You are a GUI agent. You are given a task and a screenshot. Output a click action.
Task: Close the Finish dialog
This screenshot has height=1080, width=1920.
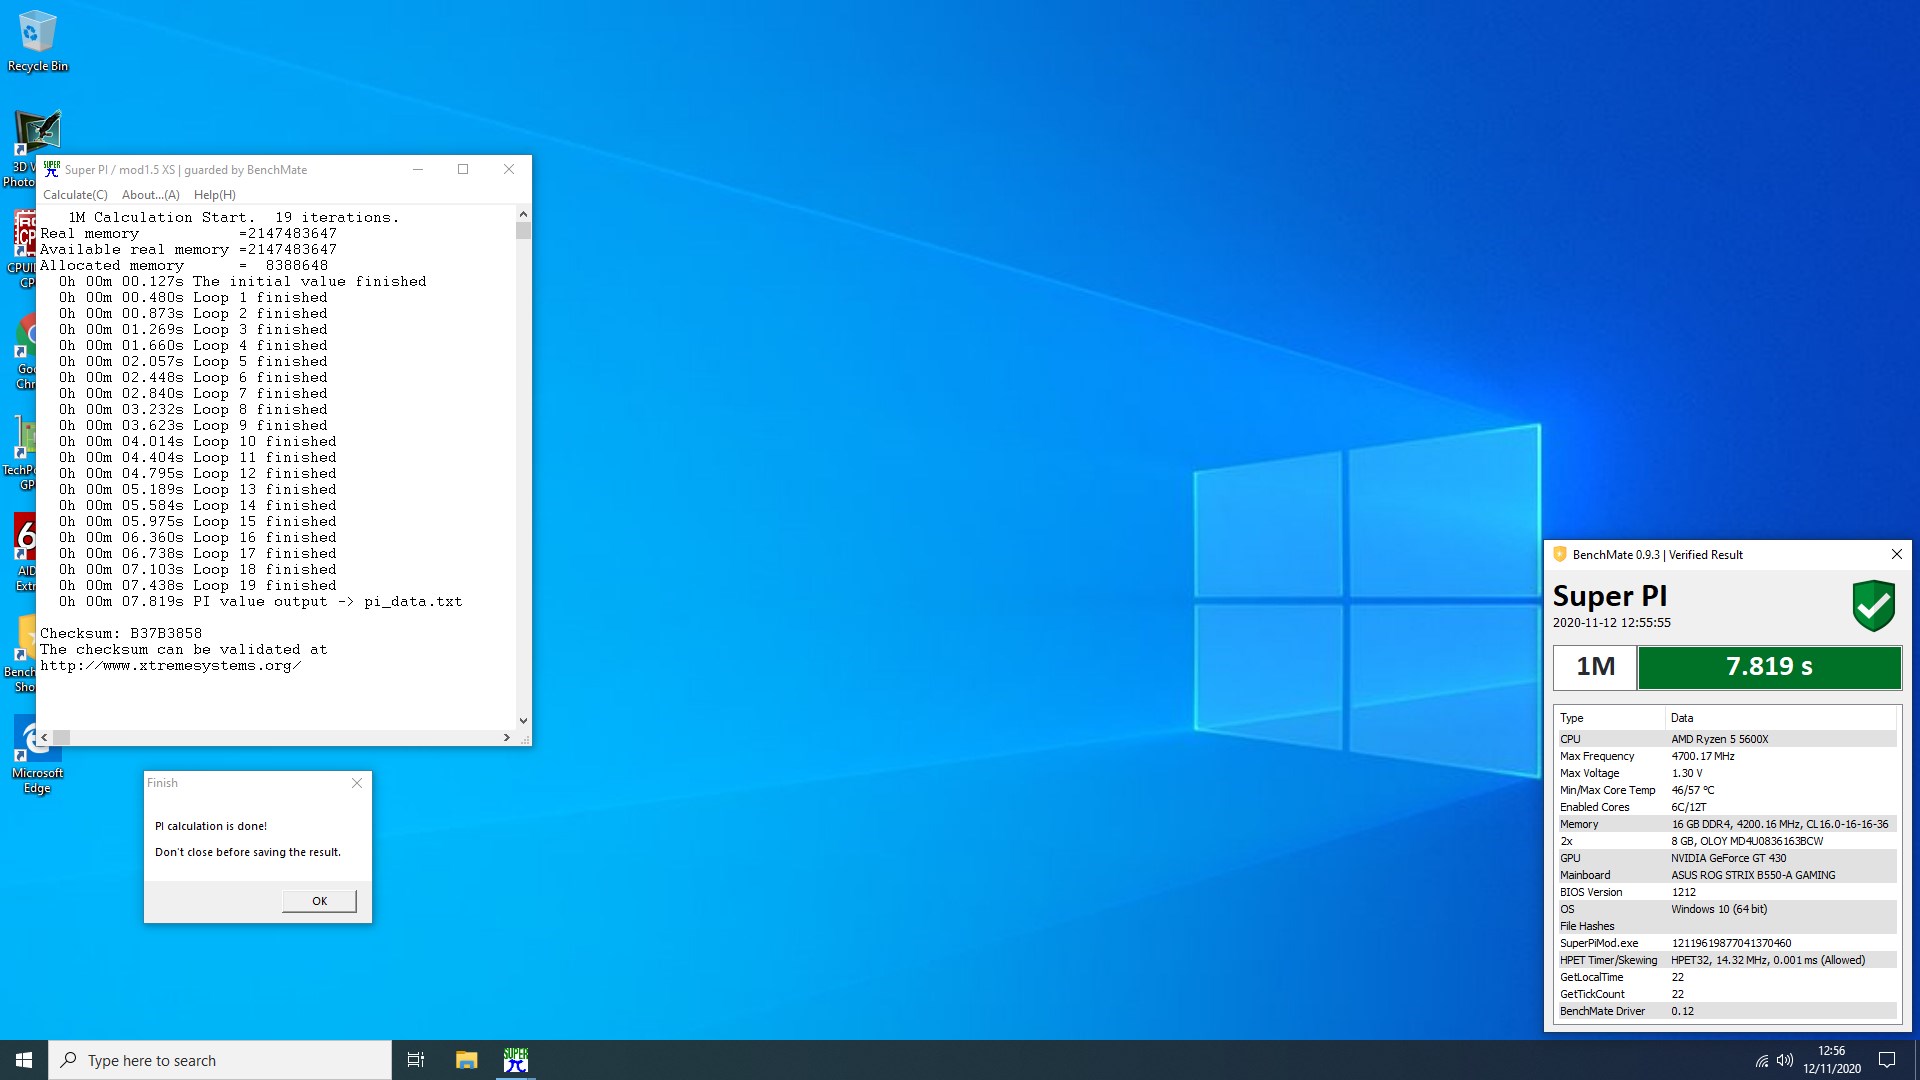(x=357, y=783)
